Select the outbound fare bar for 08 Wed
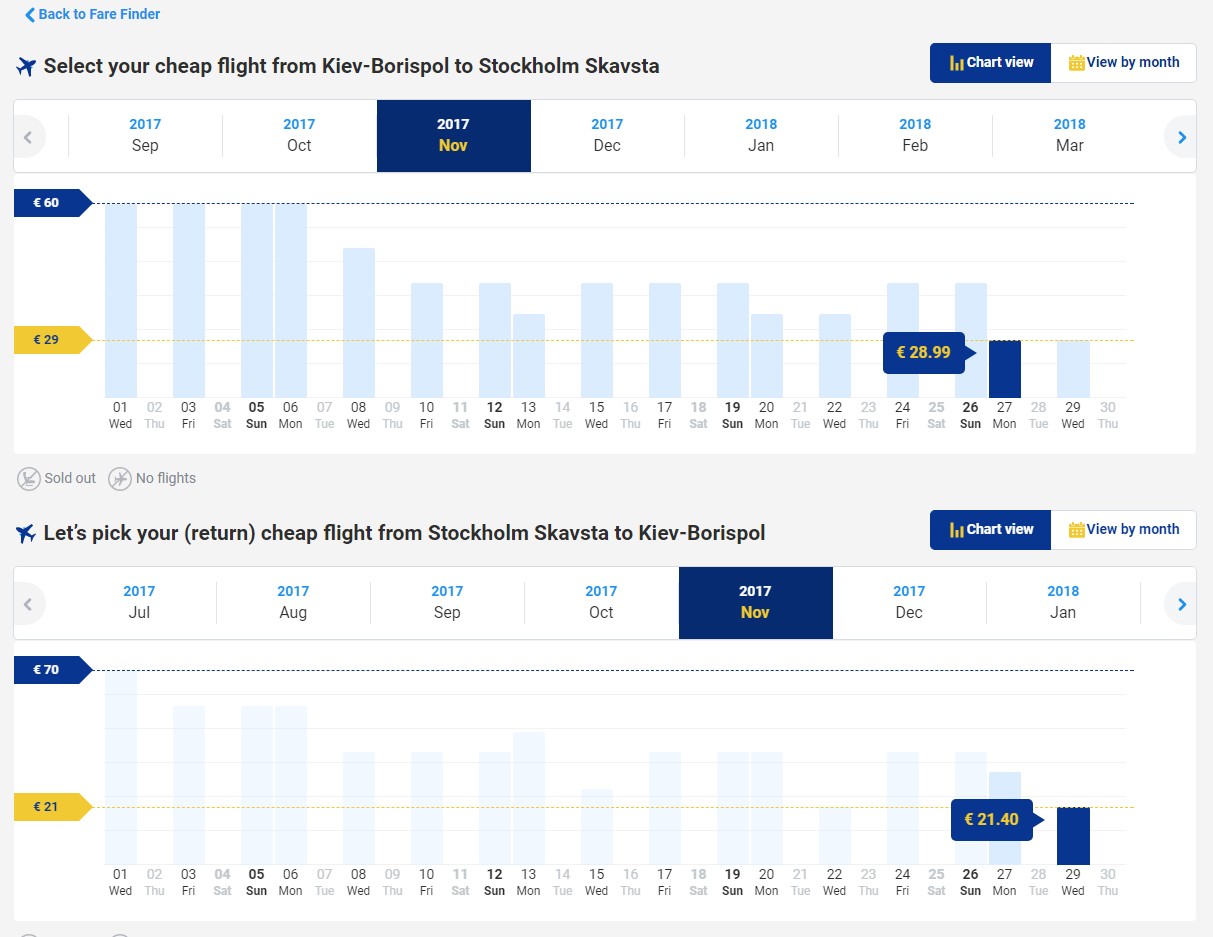 (359, 322)
